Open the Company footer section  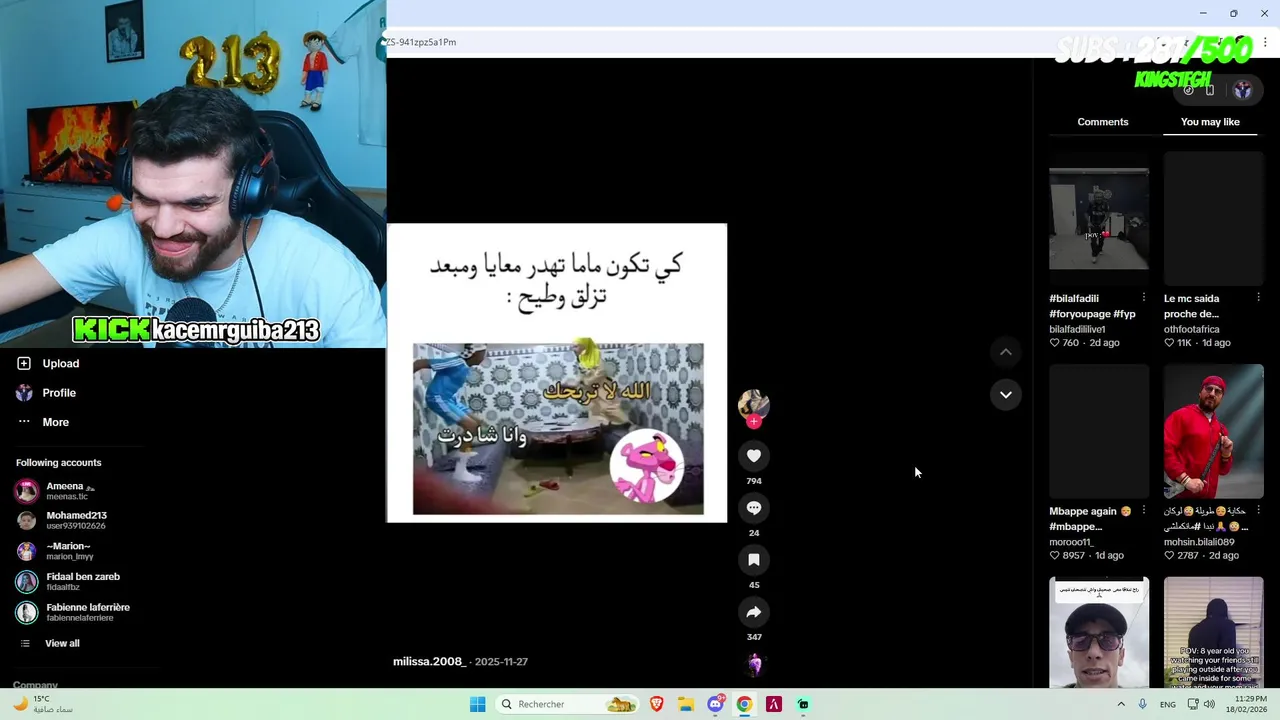pyautogui.click(x=35, y=685)
